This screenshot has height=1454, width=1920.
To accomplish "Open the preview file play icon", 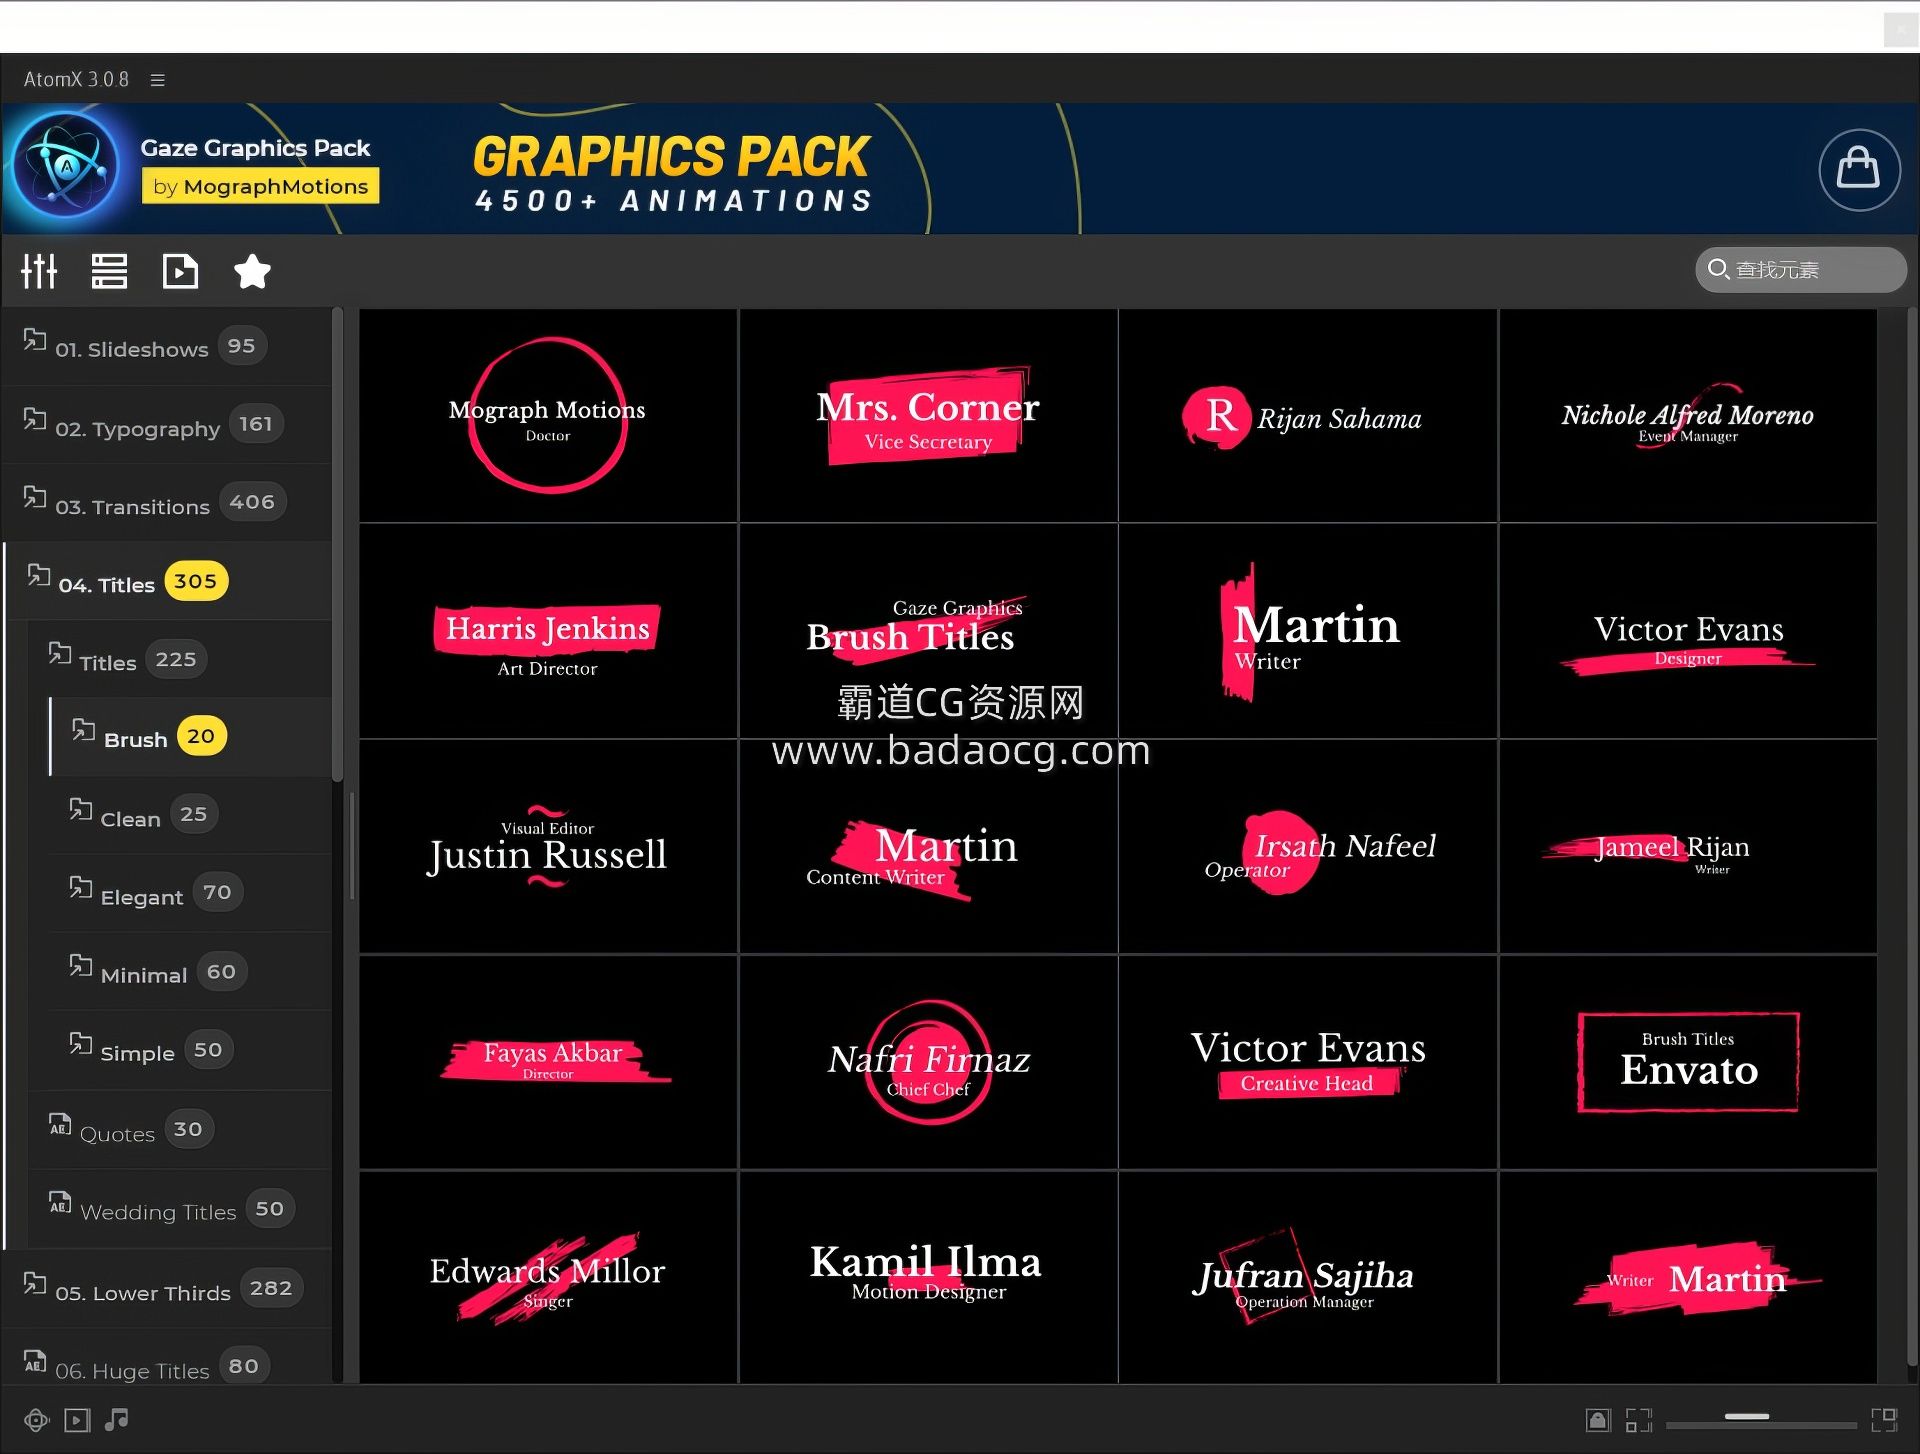I will coord(180,271).
